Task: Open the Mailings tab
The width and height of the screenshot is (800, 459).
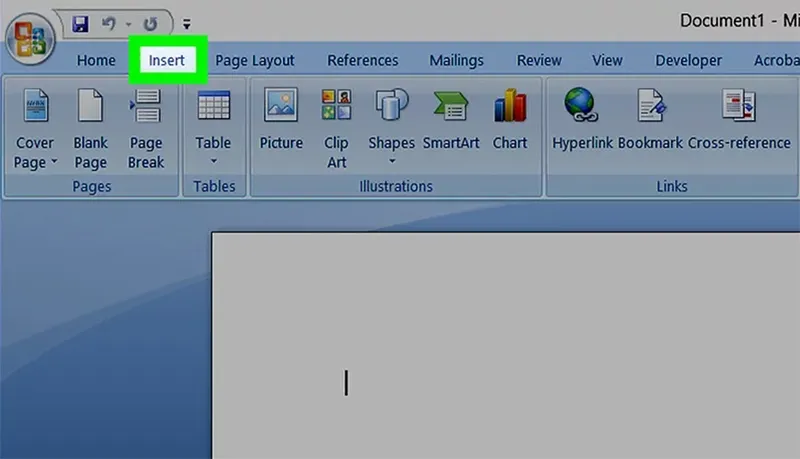Action: coord(456,60)
